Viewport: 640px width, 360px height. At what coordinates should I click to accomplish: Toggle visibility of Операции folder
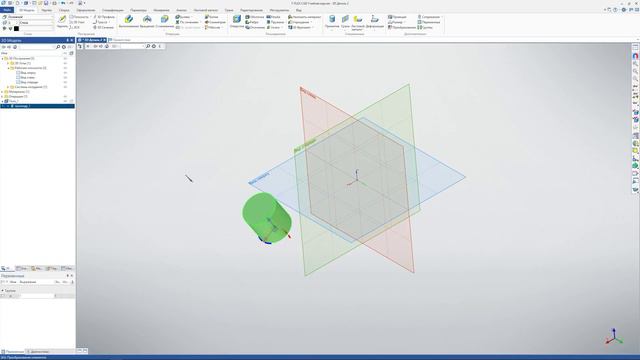pos(65,96)
